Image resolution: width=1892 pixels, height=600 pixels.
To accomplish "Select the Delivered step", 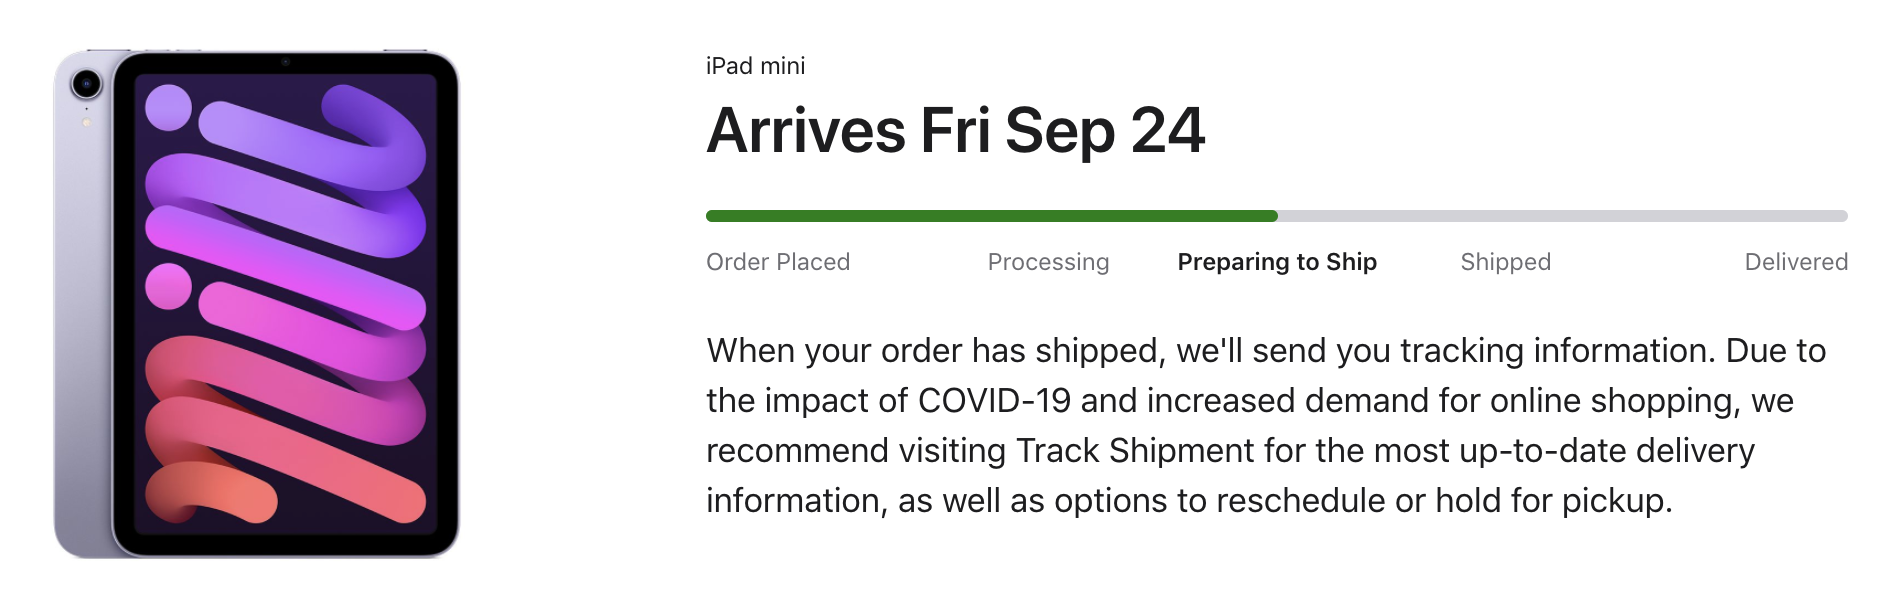I will tap(1796, 262).
